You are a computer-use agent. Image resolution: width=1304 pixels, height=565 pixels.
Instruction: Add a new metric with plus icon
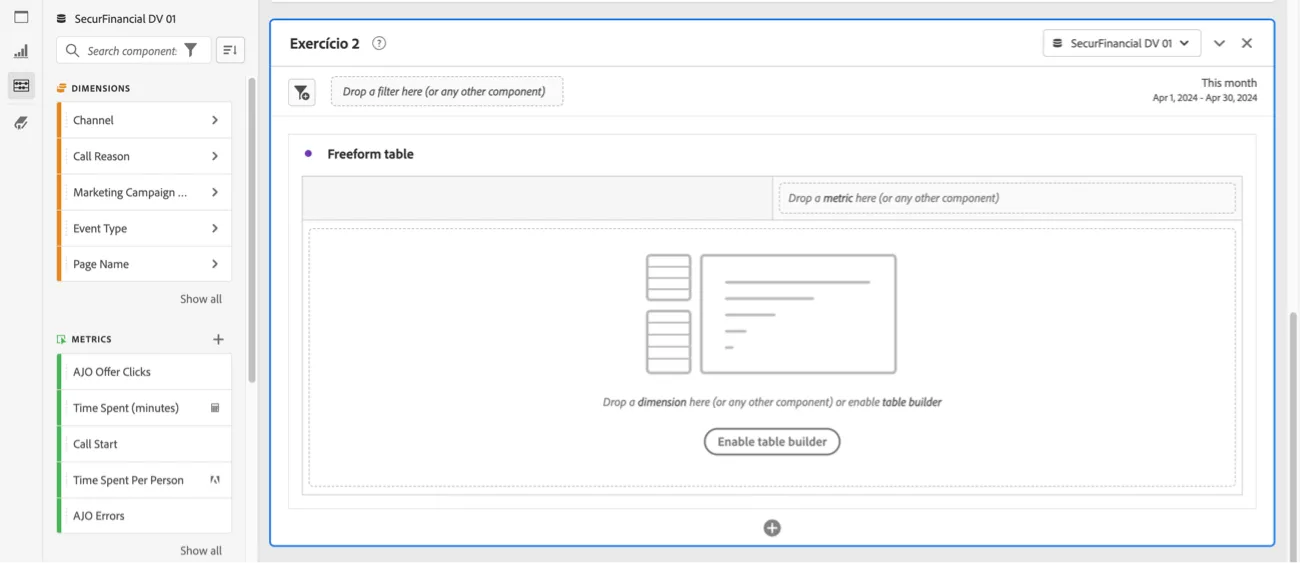point(218,339)
